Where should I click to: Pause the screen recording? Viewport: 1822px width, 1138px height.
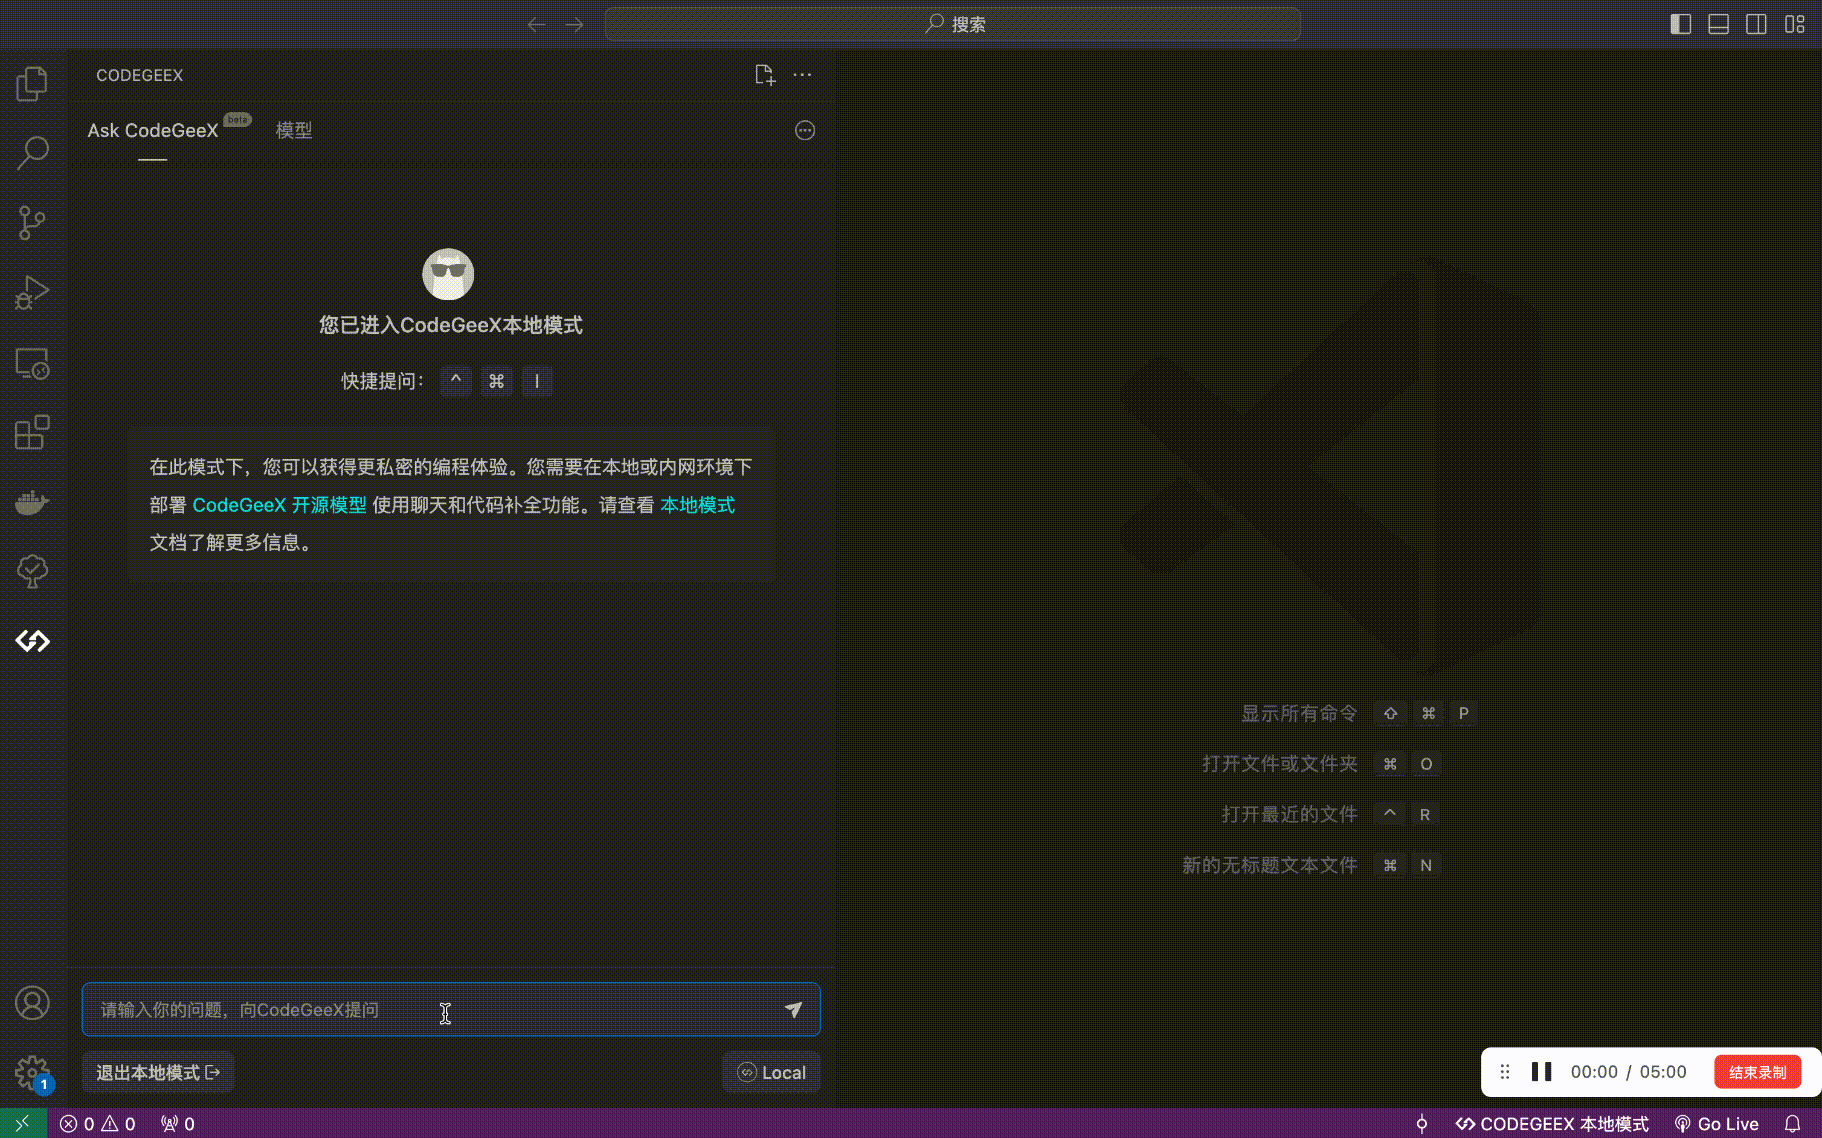click(1541, 1071)
